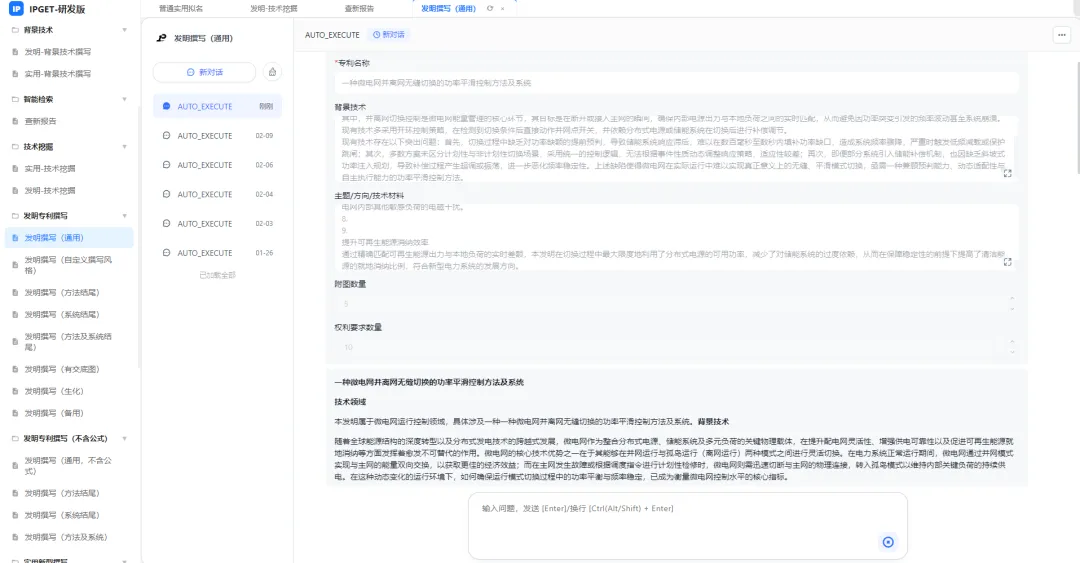This screenshot has height=563, width=1080.
Task: Open 查新报告 in the sidebar
Action: (x=41, y=121)
